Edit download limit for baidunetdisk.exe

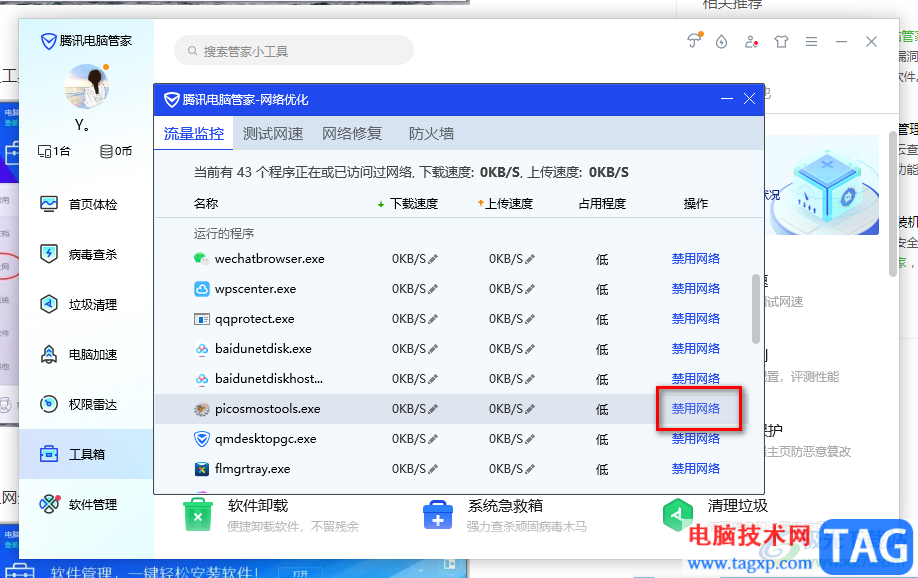point(433,349)
